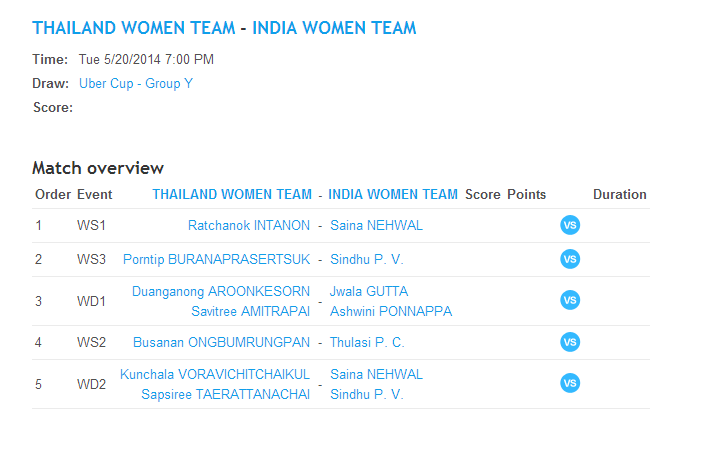Click the VS icon for WS2 match
Viewport: 704px width, 458px height.
pyautogui.click(x=570, y=342)
